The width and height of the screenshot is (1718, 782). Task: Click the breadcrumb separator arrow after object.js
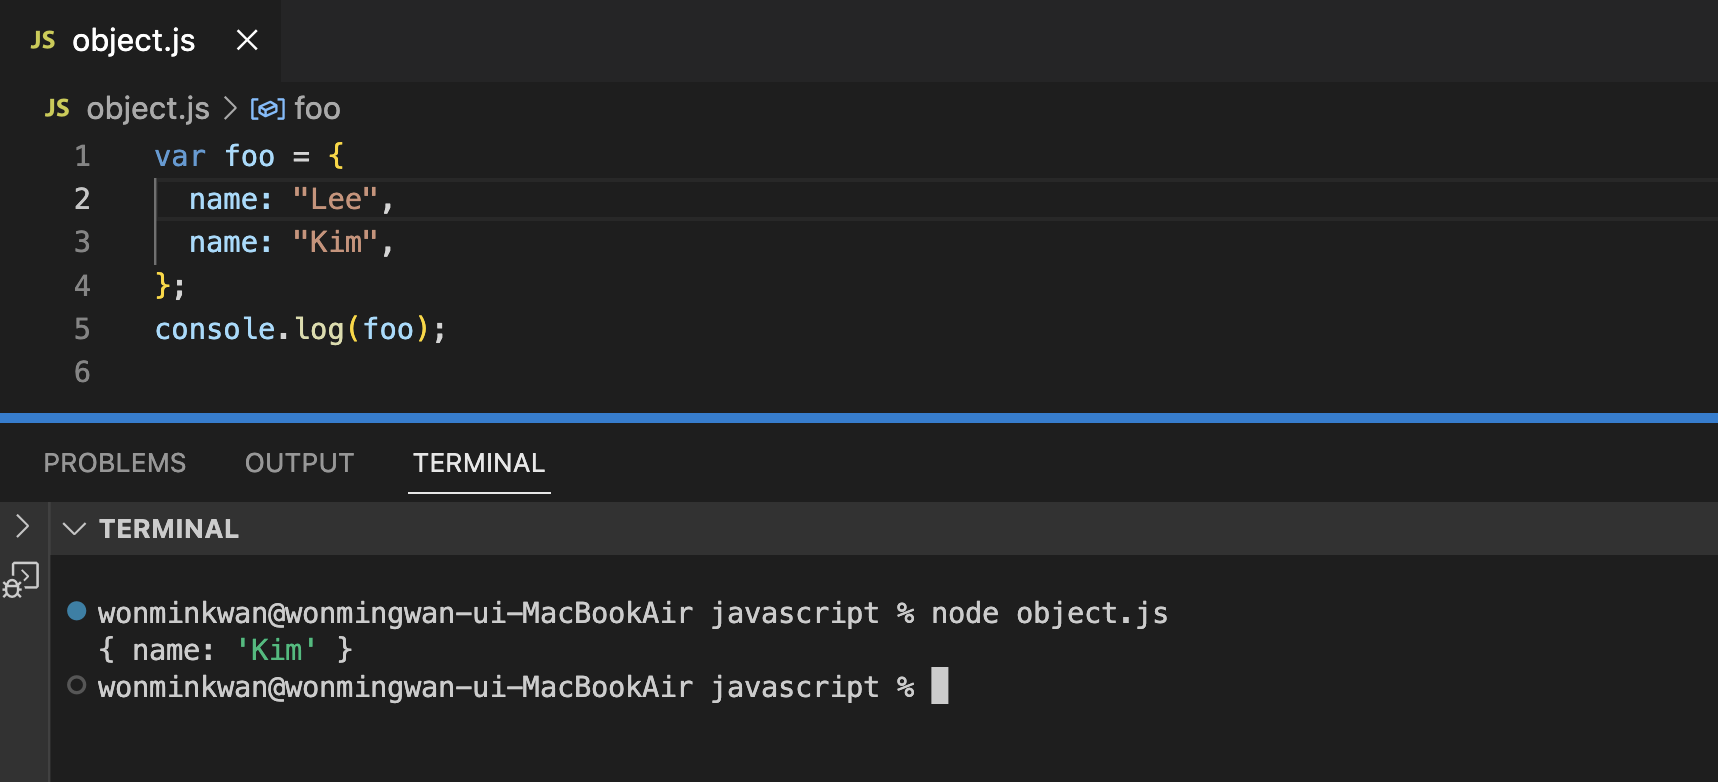(x=230, y=108)
